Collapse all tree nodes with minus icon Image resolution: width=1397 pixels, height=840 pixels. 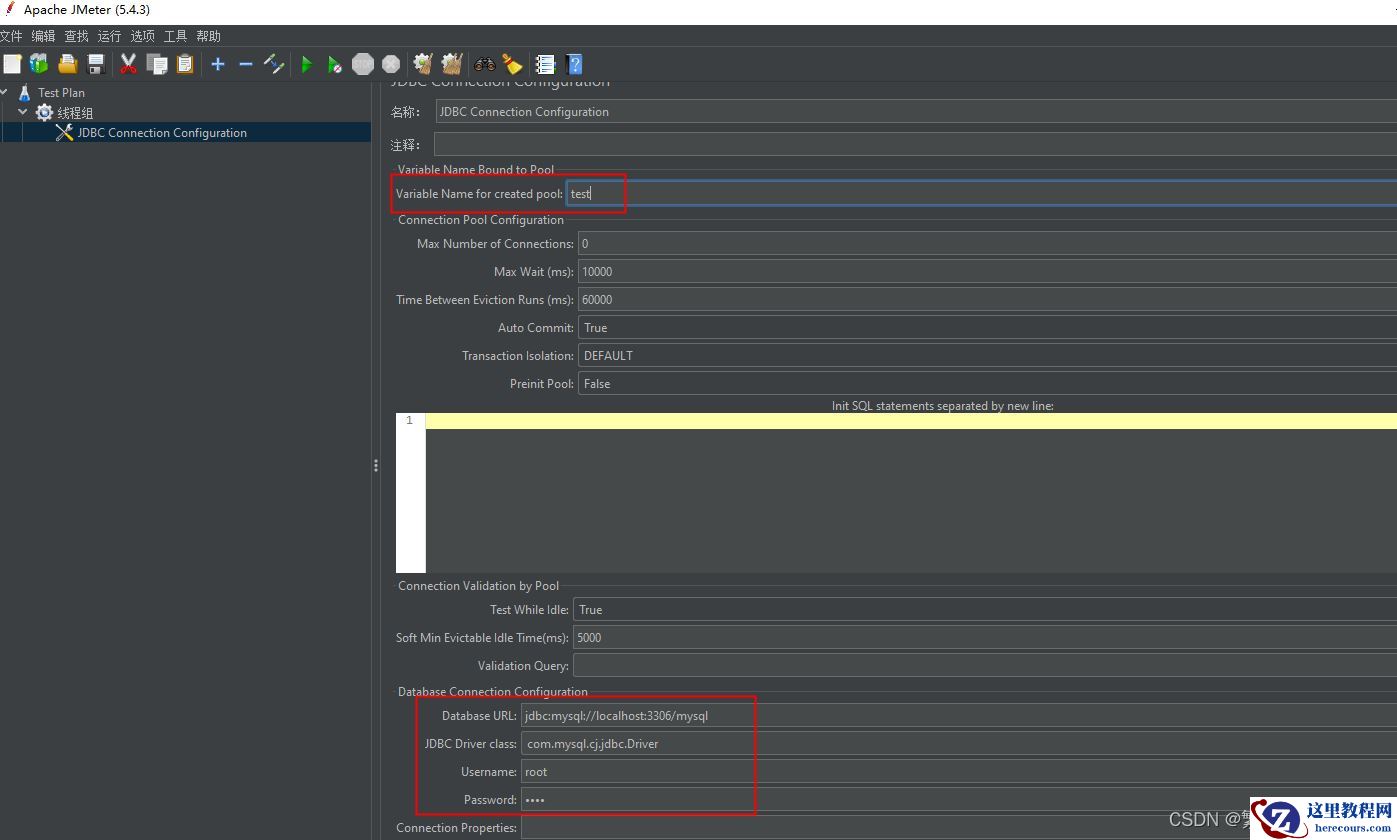246,64
